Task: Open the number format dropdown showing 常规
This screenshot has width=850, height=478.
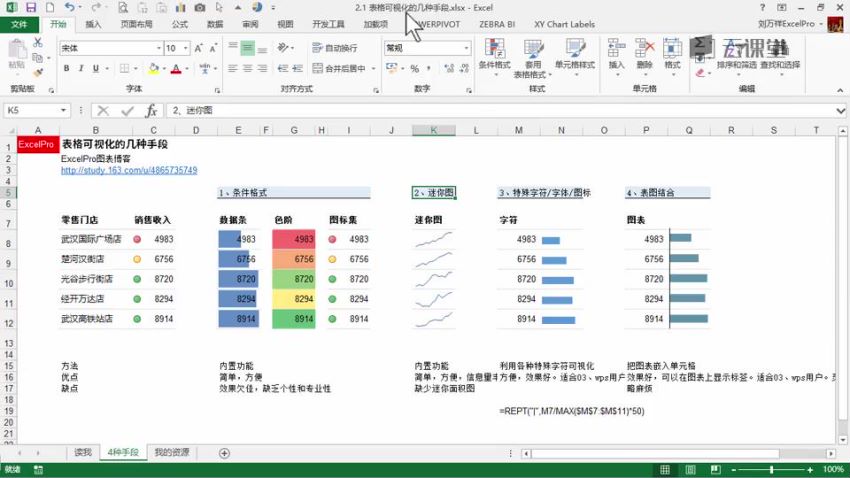Action: [466, 48]
